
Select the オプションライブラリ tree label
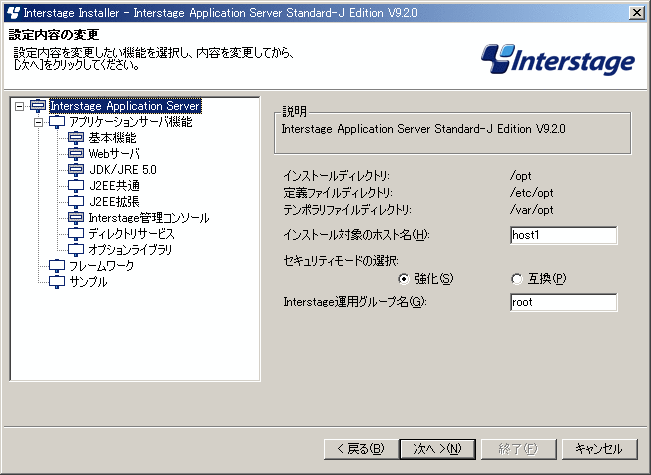[x=130, y=250]
